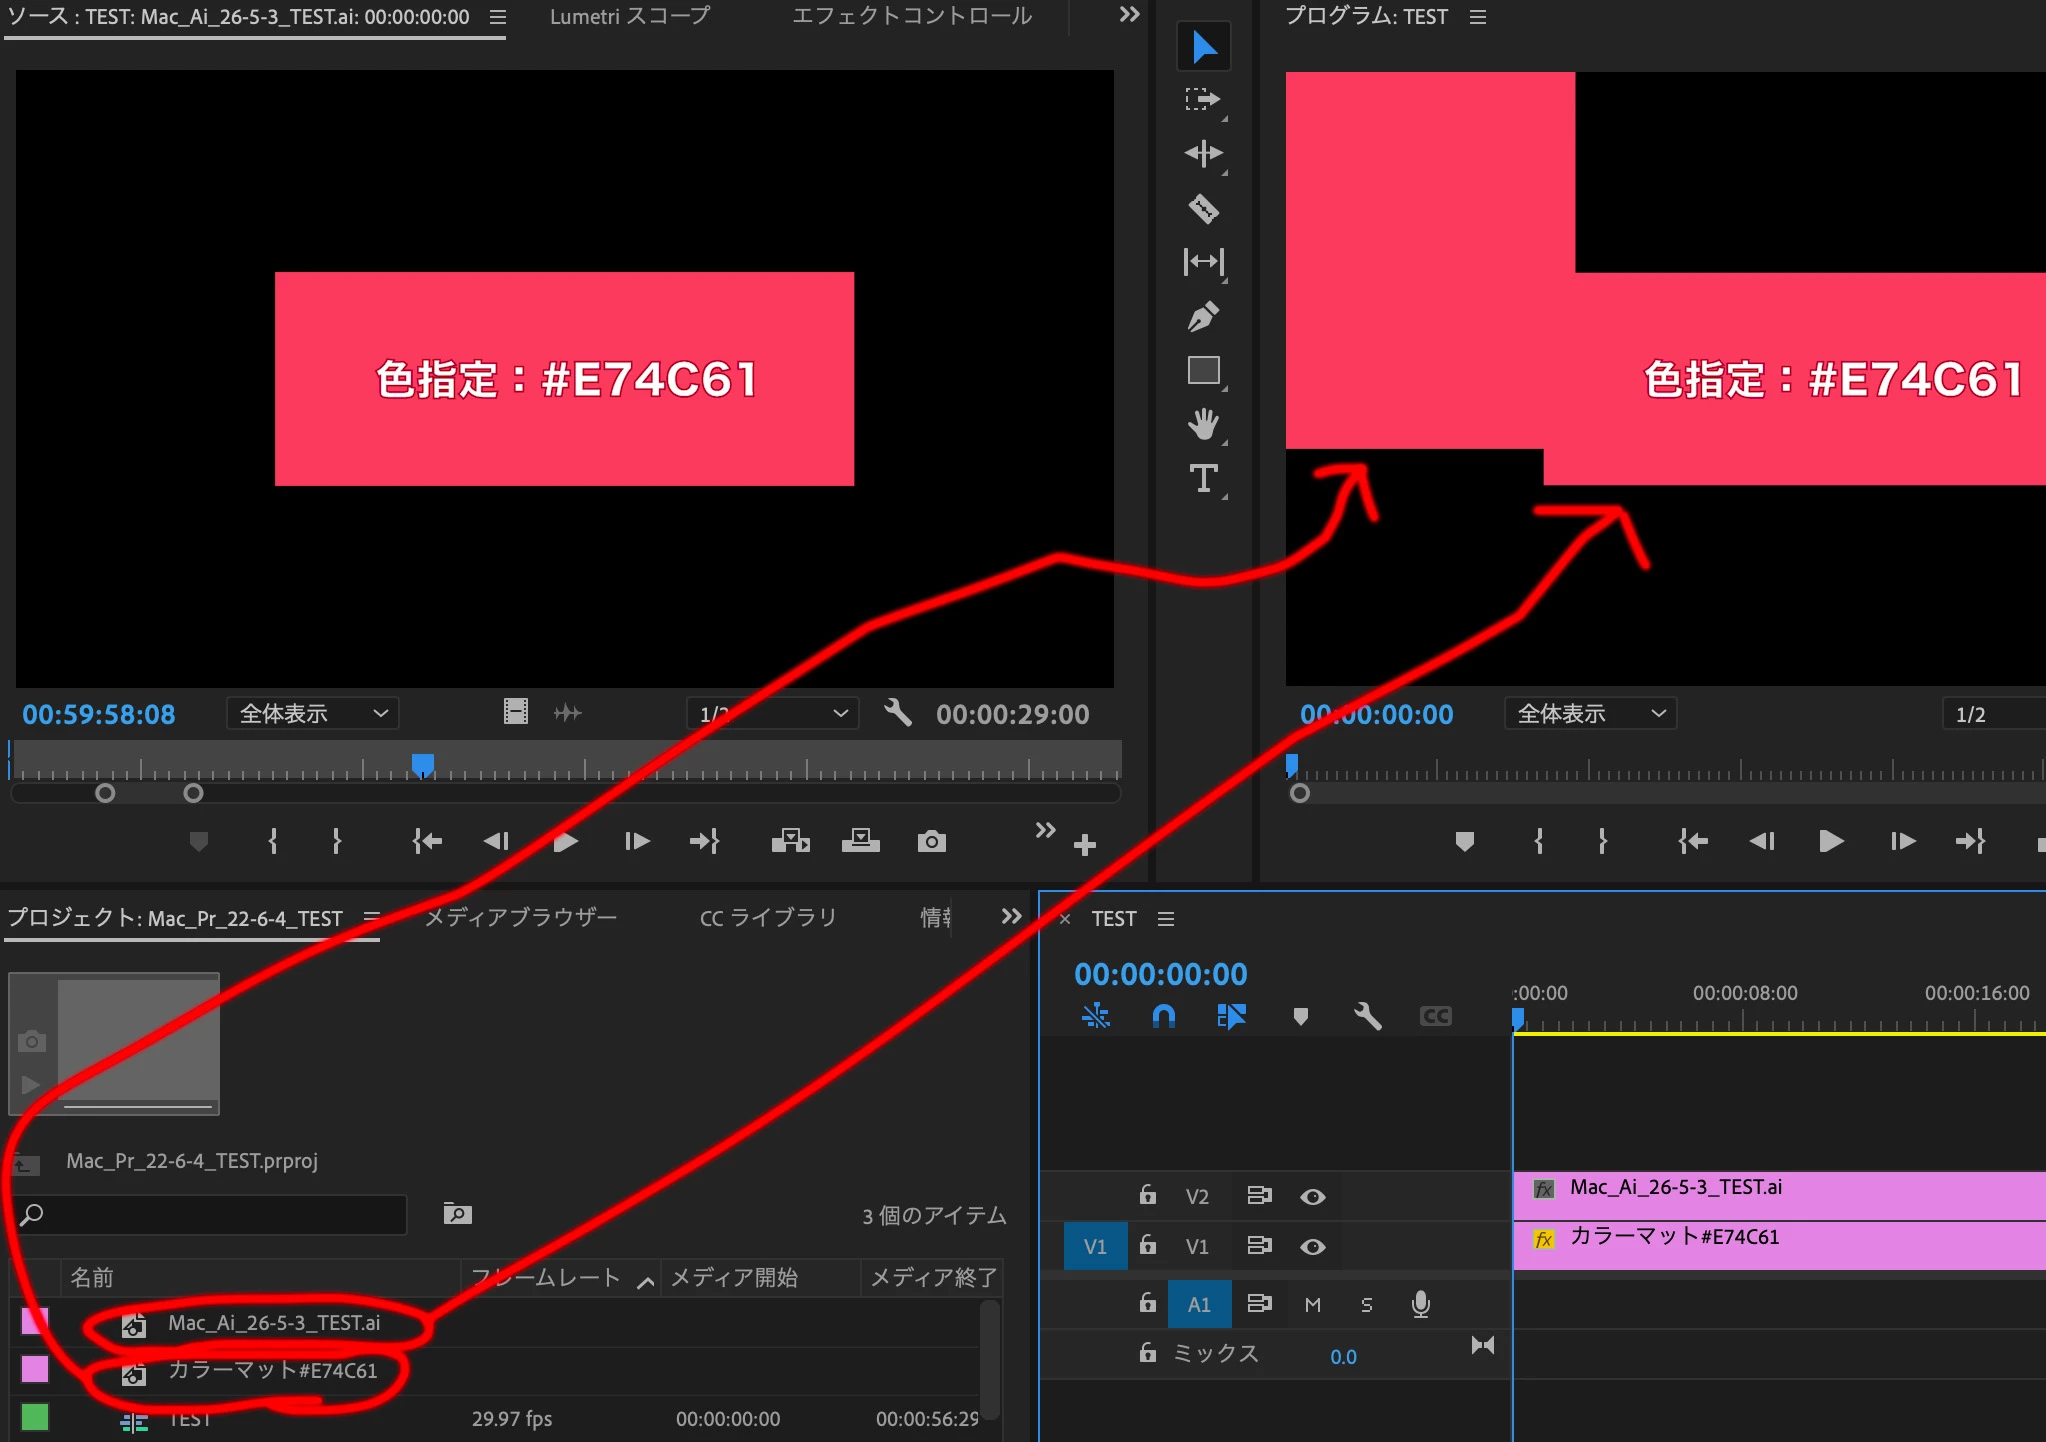Open program monitor zoom level dropdown

click(1590, 713)
